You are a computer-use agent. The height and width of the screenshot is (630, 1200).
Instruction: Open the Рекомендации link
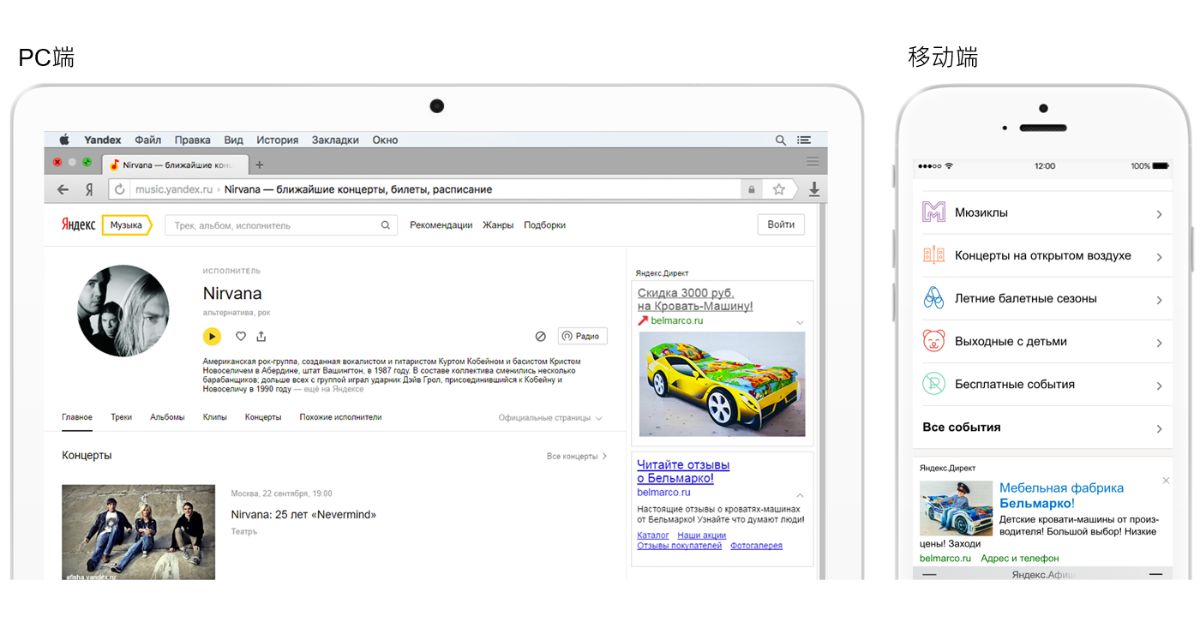point(441,225)
